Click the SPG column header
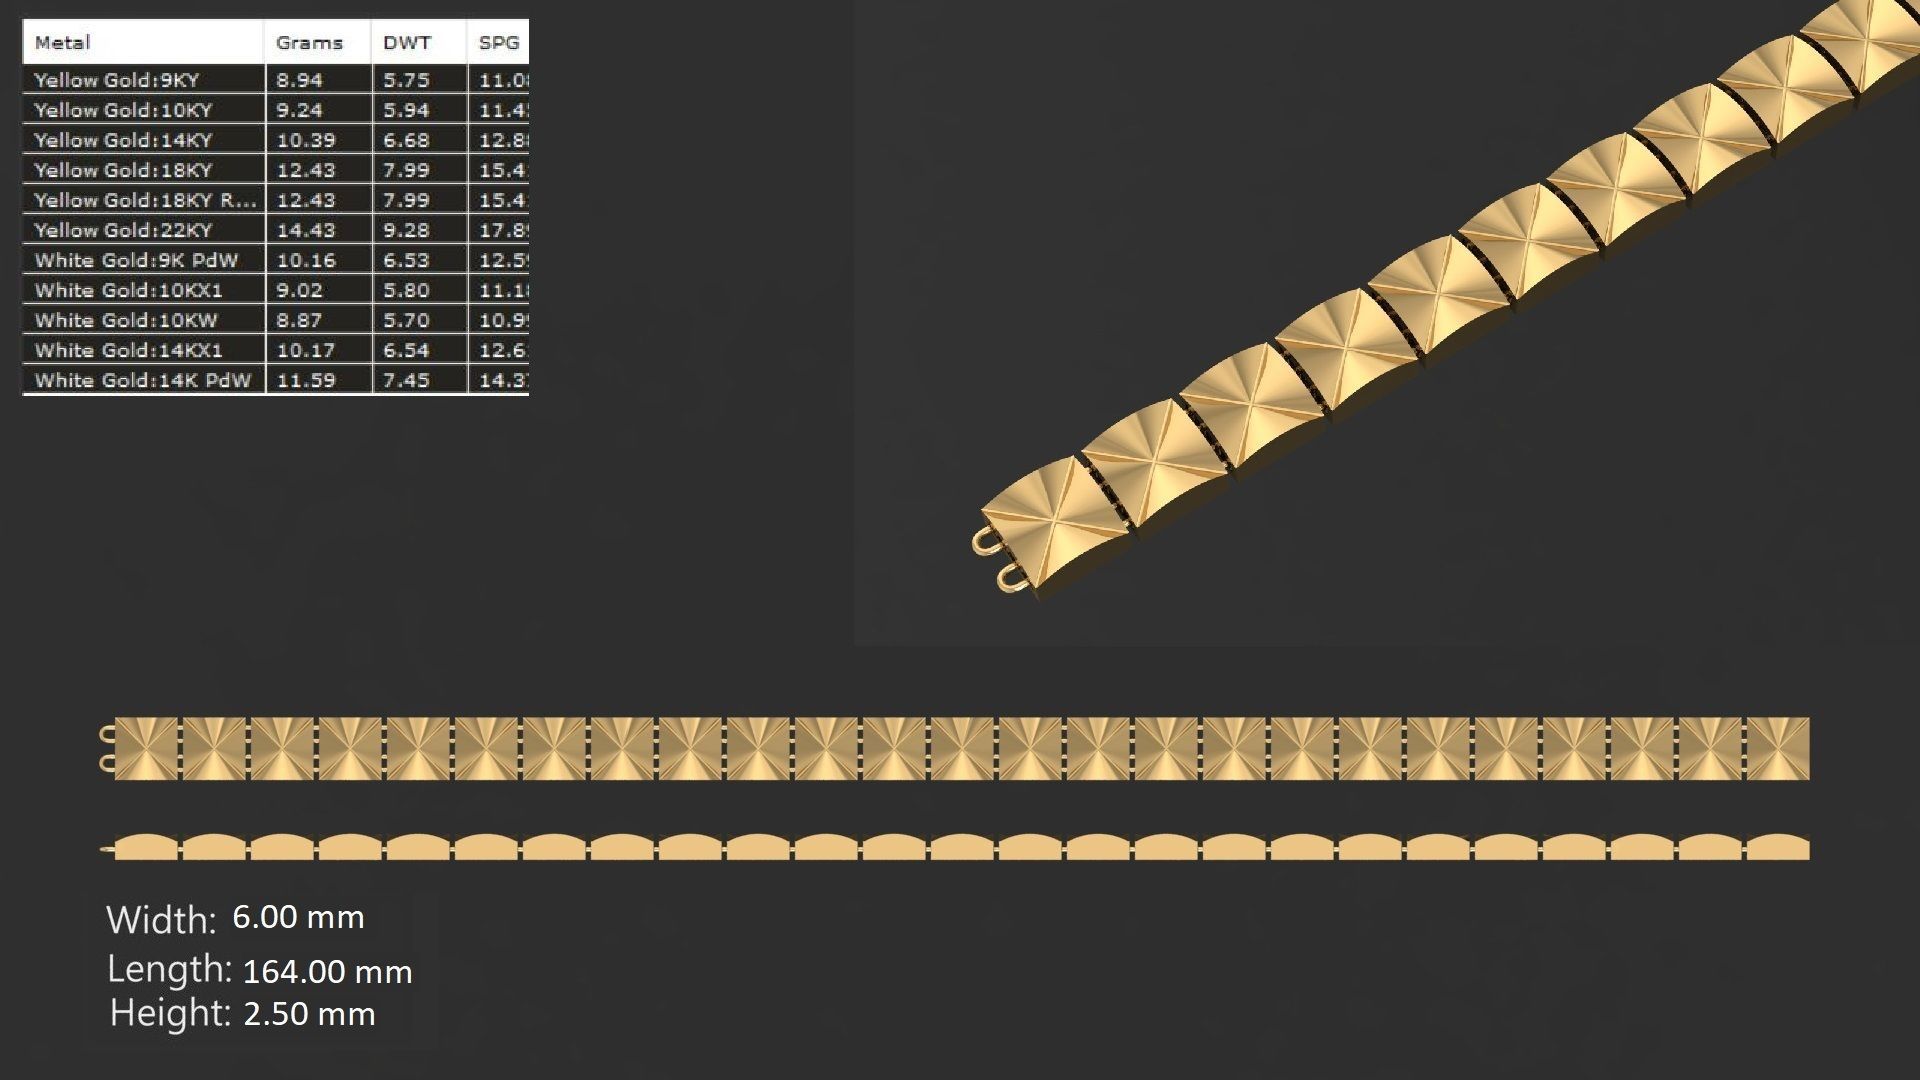The image size is (1920, 1080). click(x=498, y=42)
